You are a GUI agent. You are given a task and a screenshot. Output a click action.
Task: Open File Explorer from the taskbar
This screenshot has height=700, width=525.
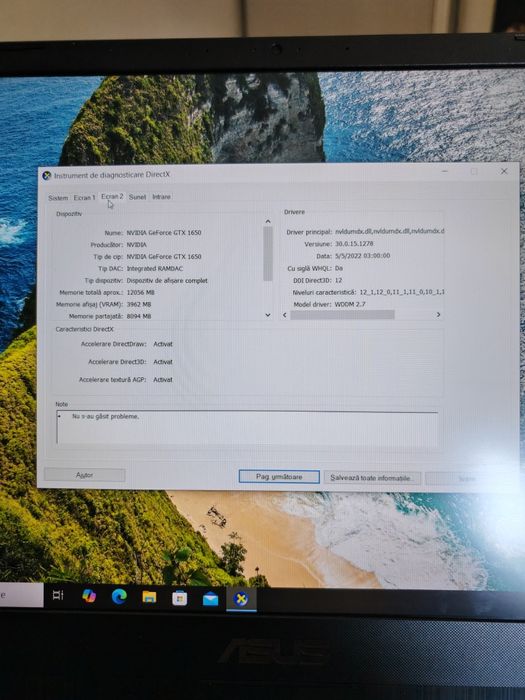pos(150,597)
